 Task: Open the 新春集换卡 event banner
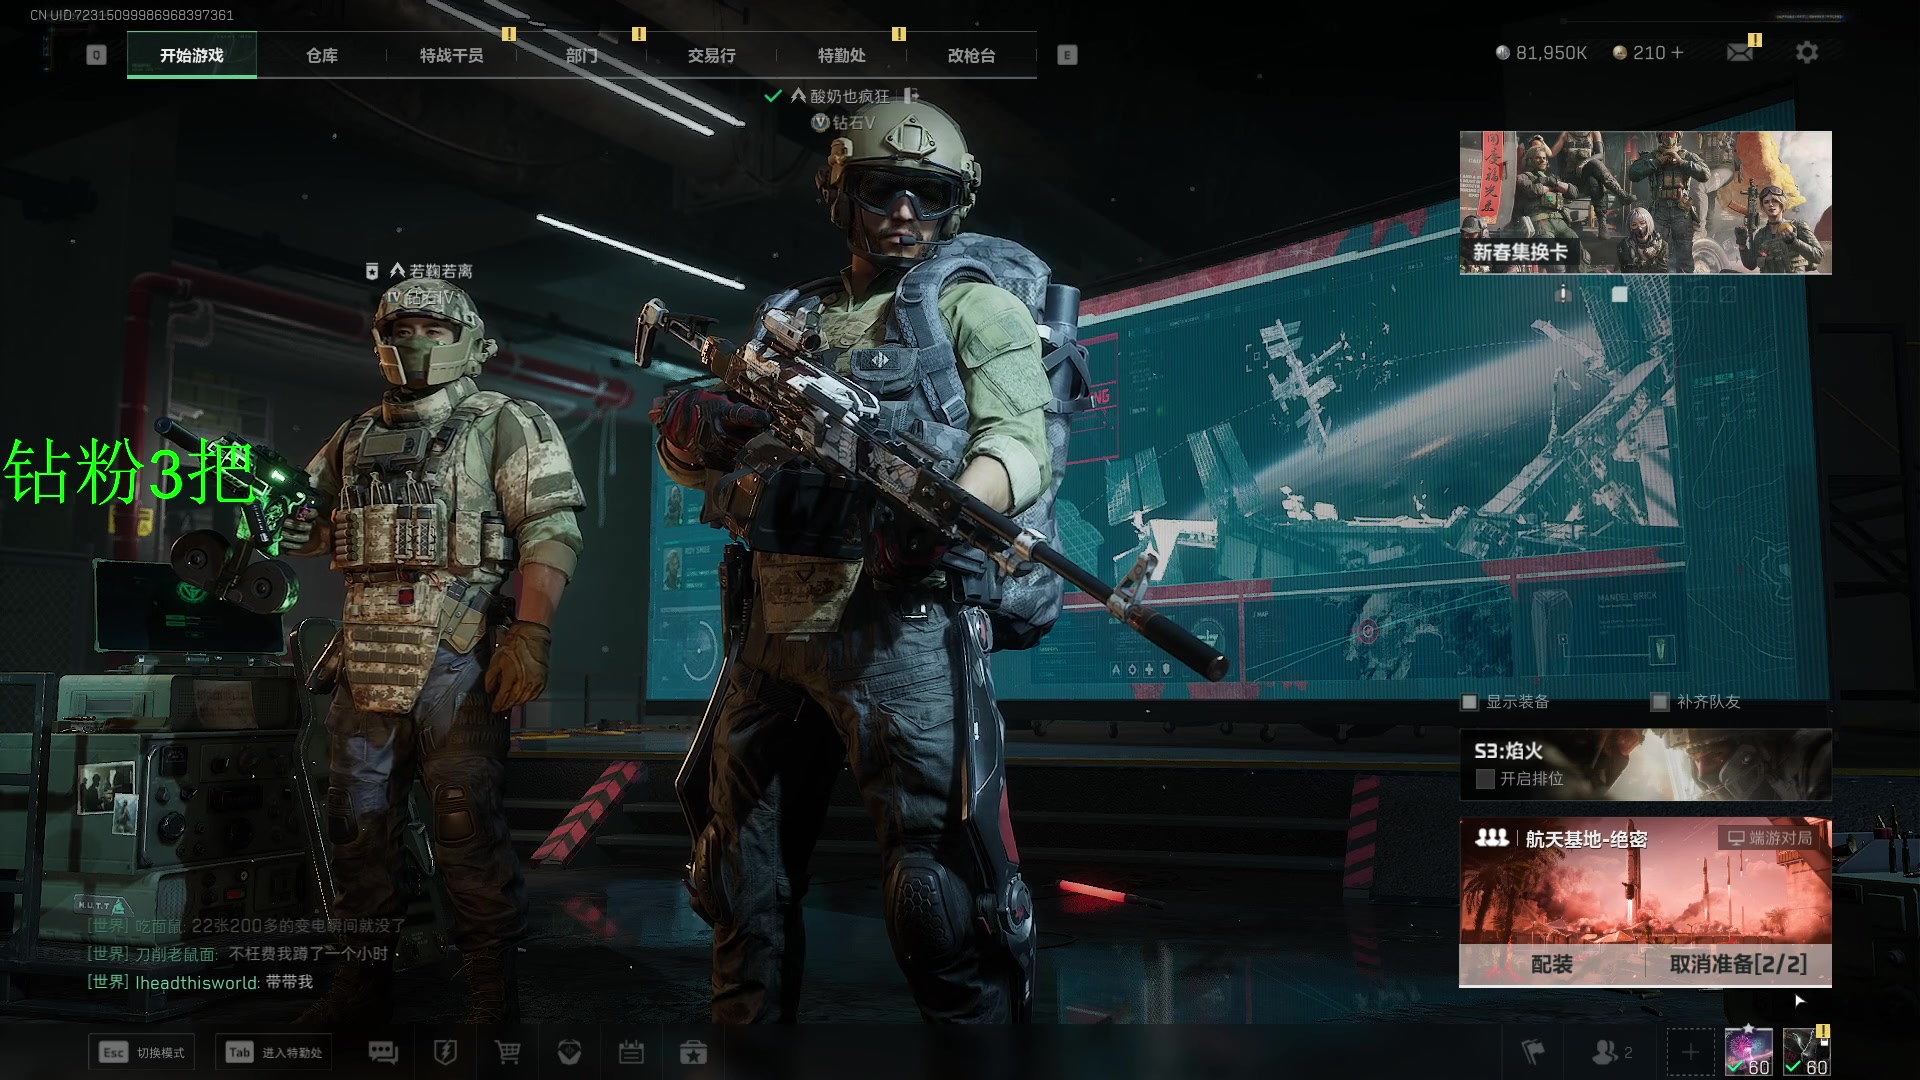click(x=1645, y=202)
